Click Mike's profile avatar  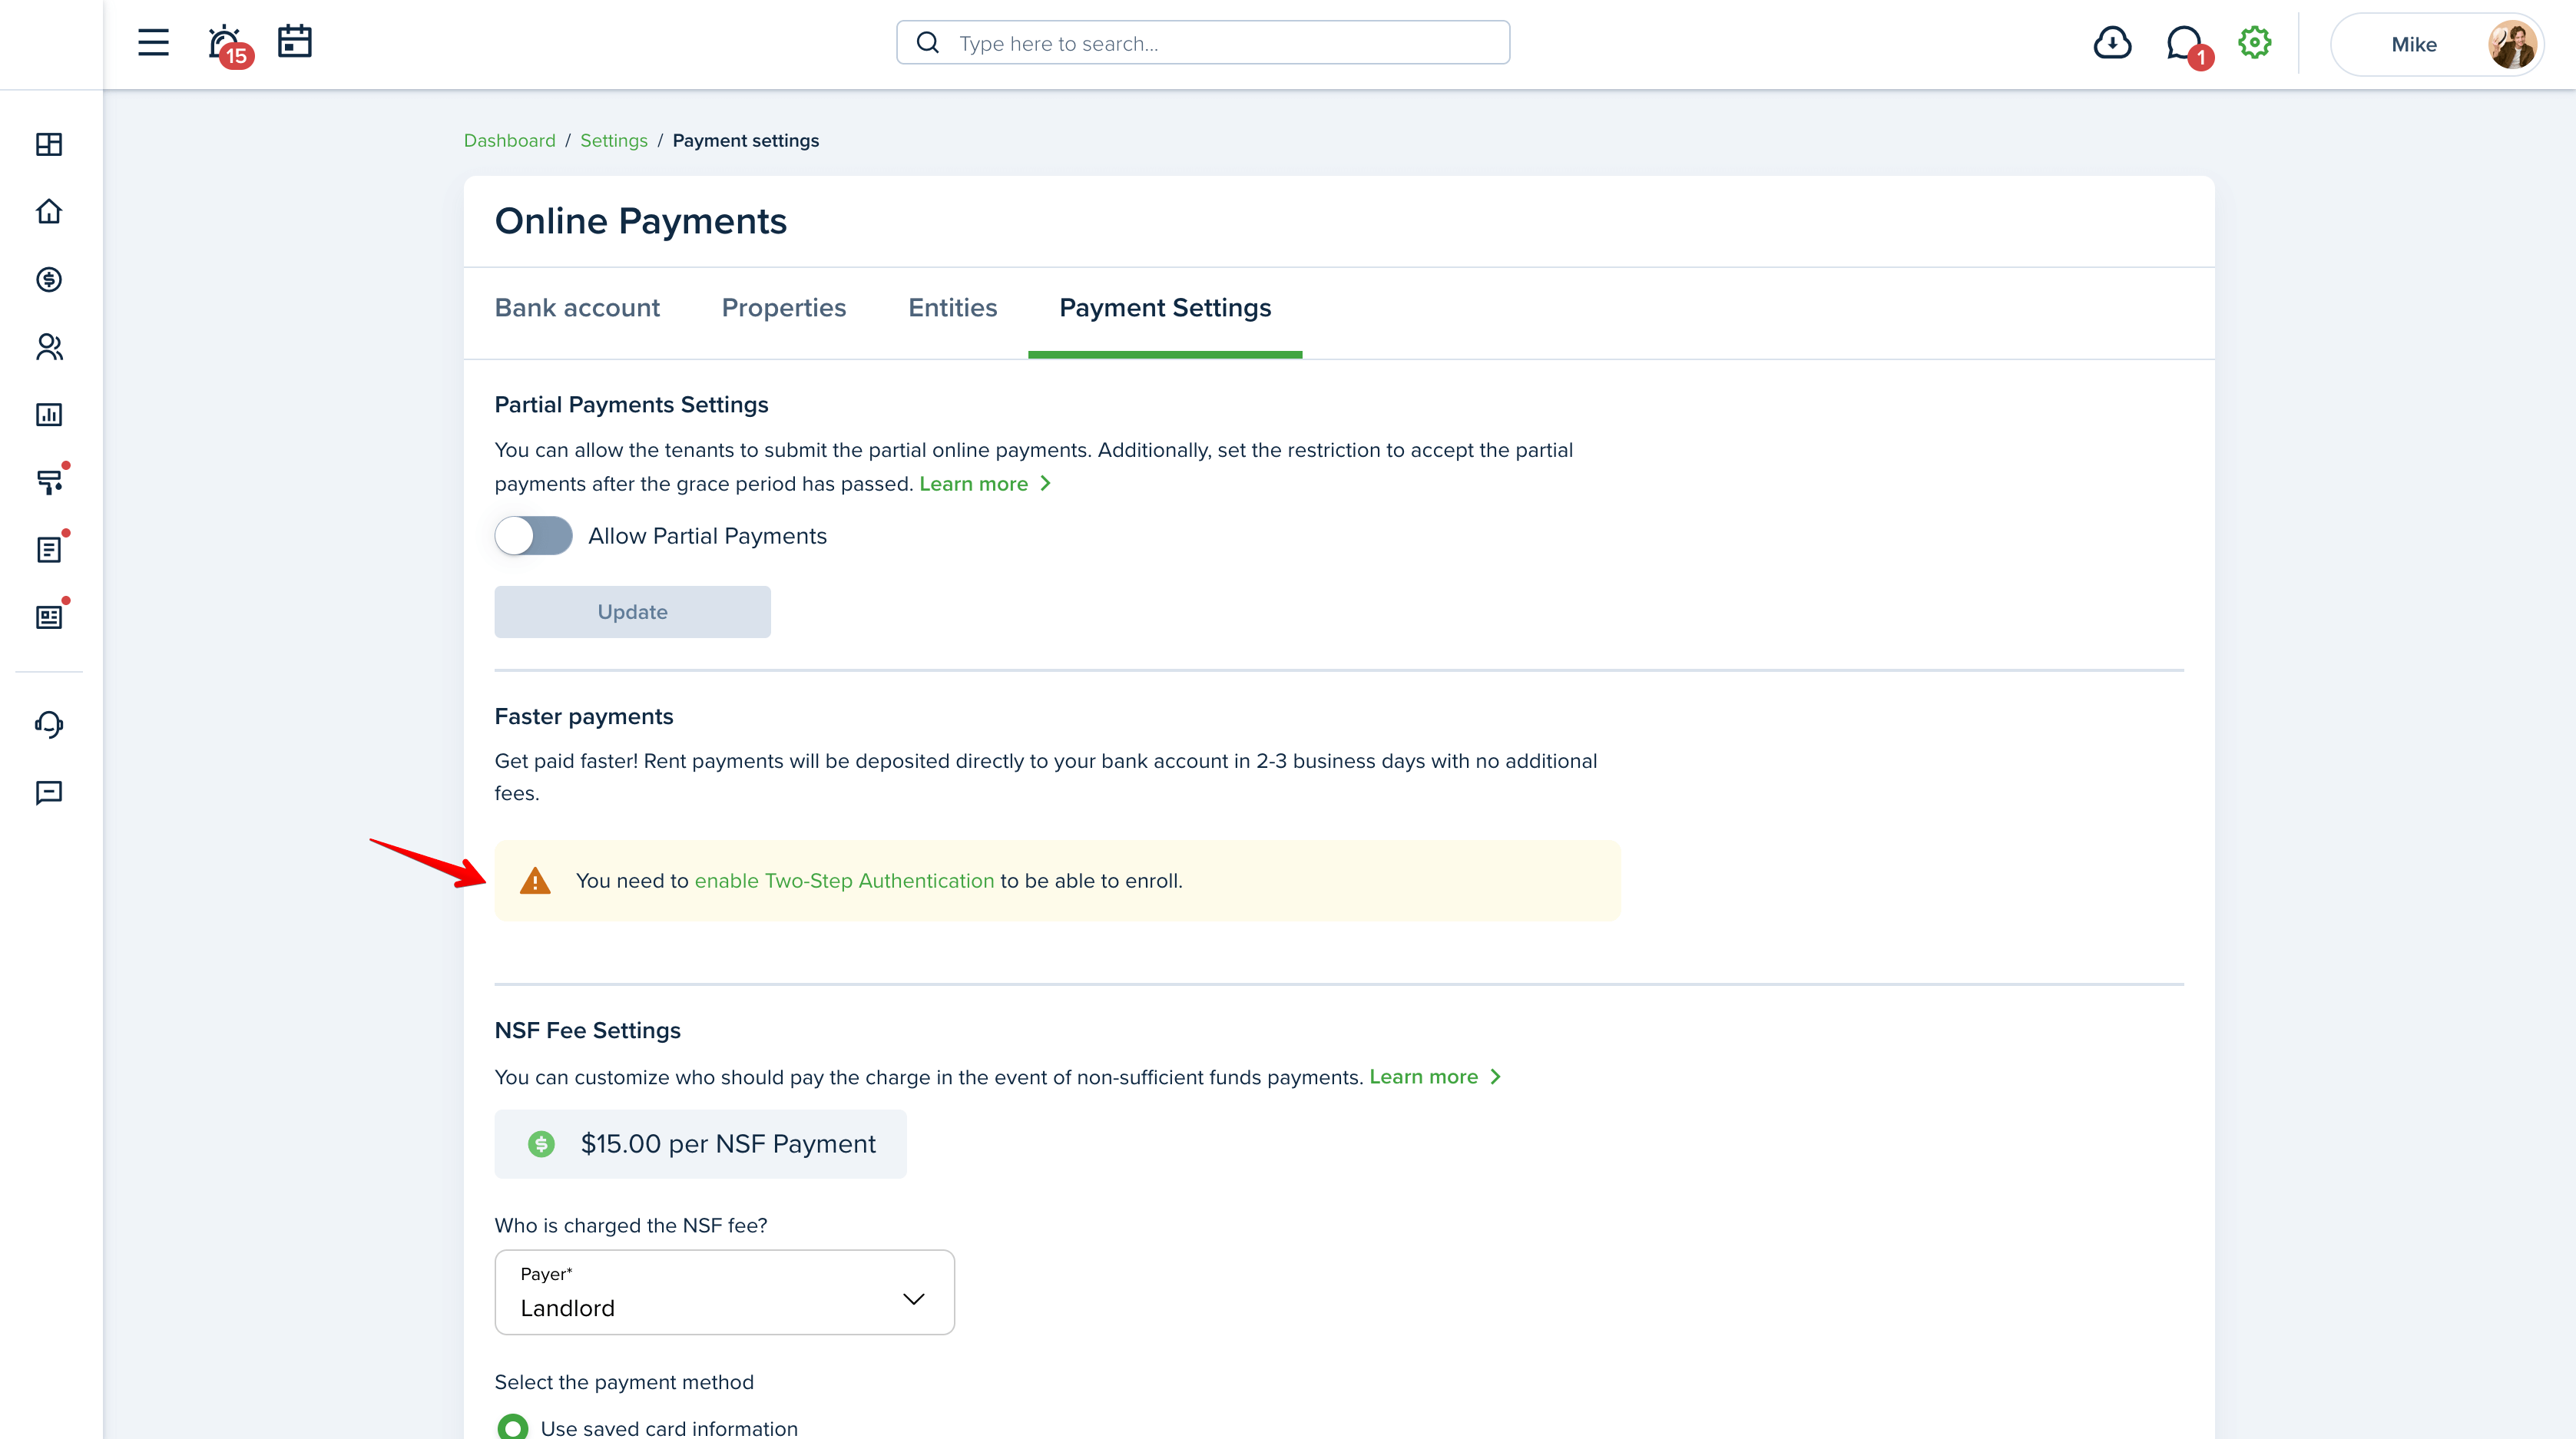coord(2512,44)
